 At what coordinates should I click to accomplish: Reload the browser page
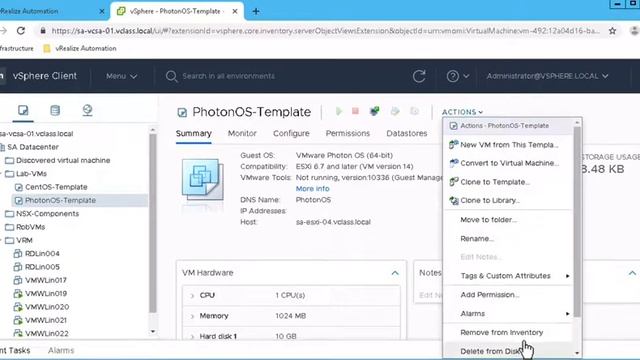click(x=21, y=31)
